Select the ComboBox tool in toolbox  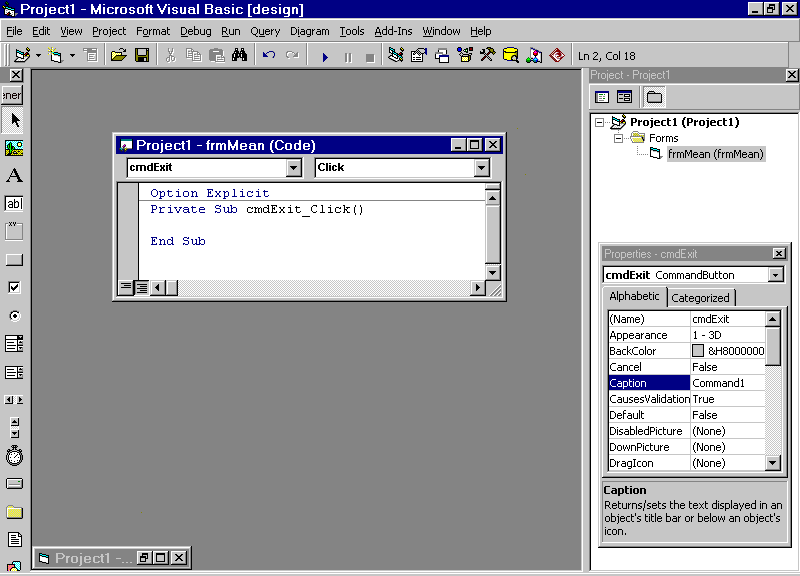tap(14, 344)
